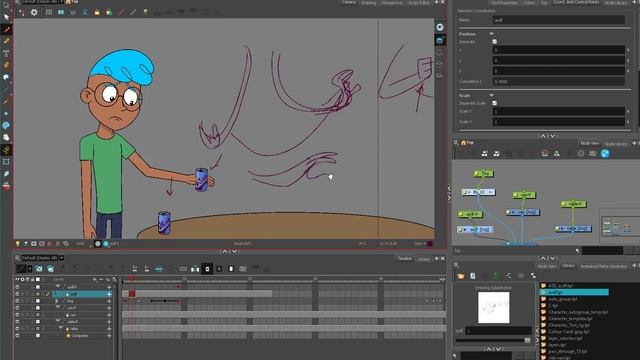640x360 pixels.
Task: Open the Character_template.tpl library folder
Action: 569,318
